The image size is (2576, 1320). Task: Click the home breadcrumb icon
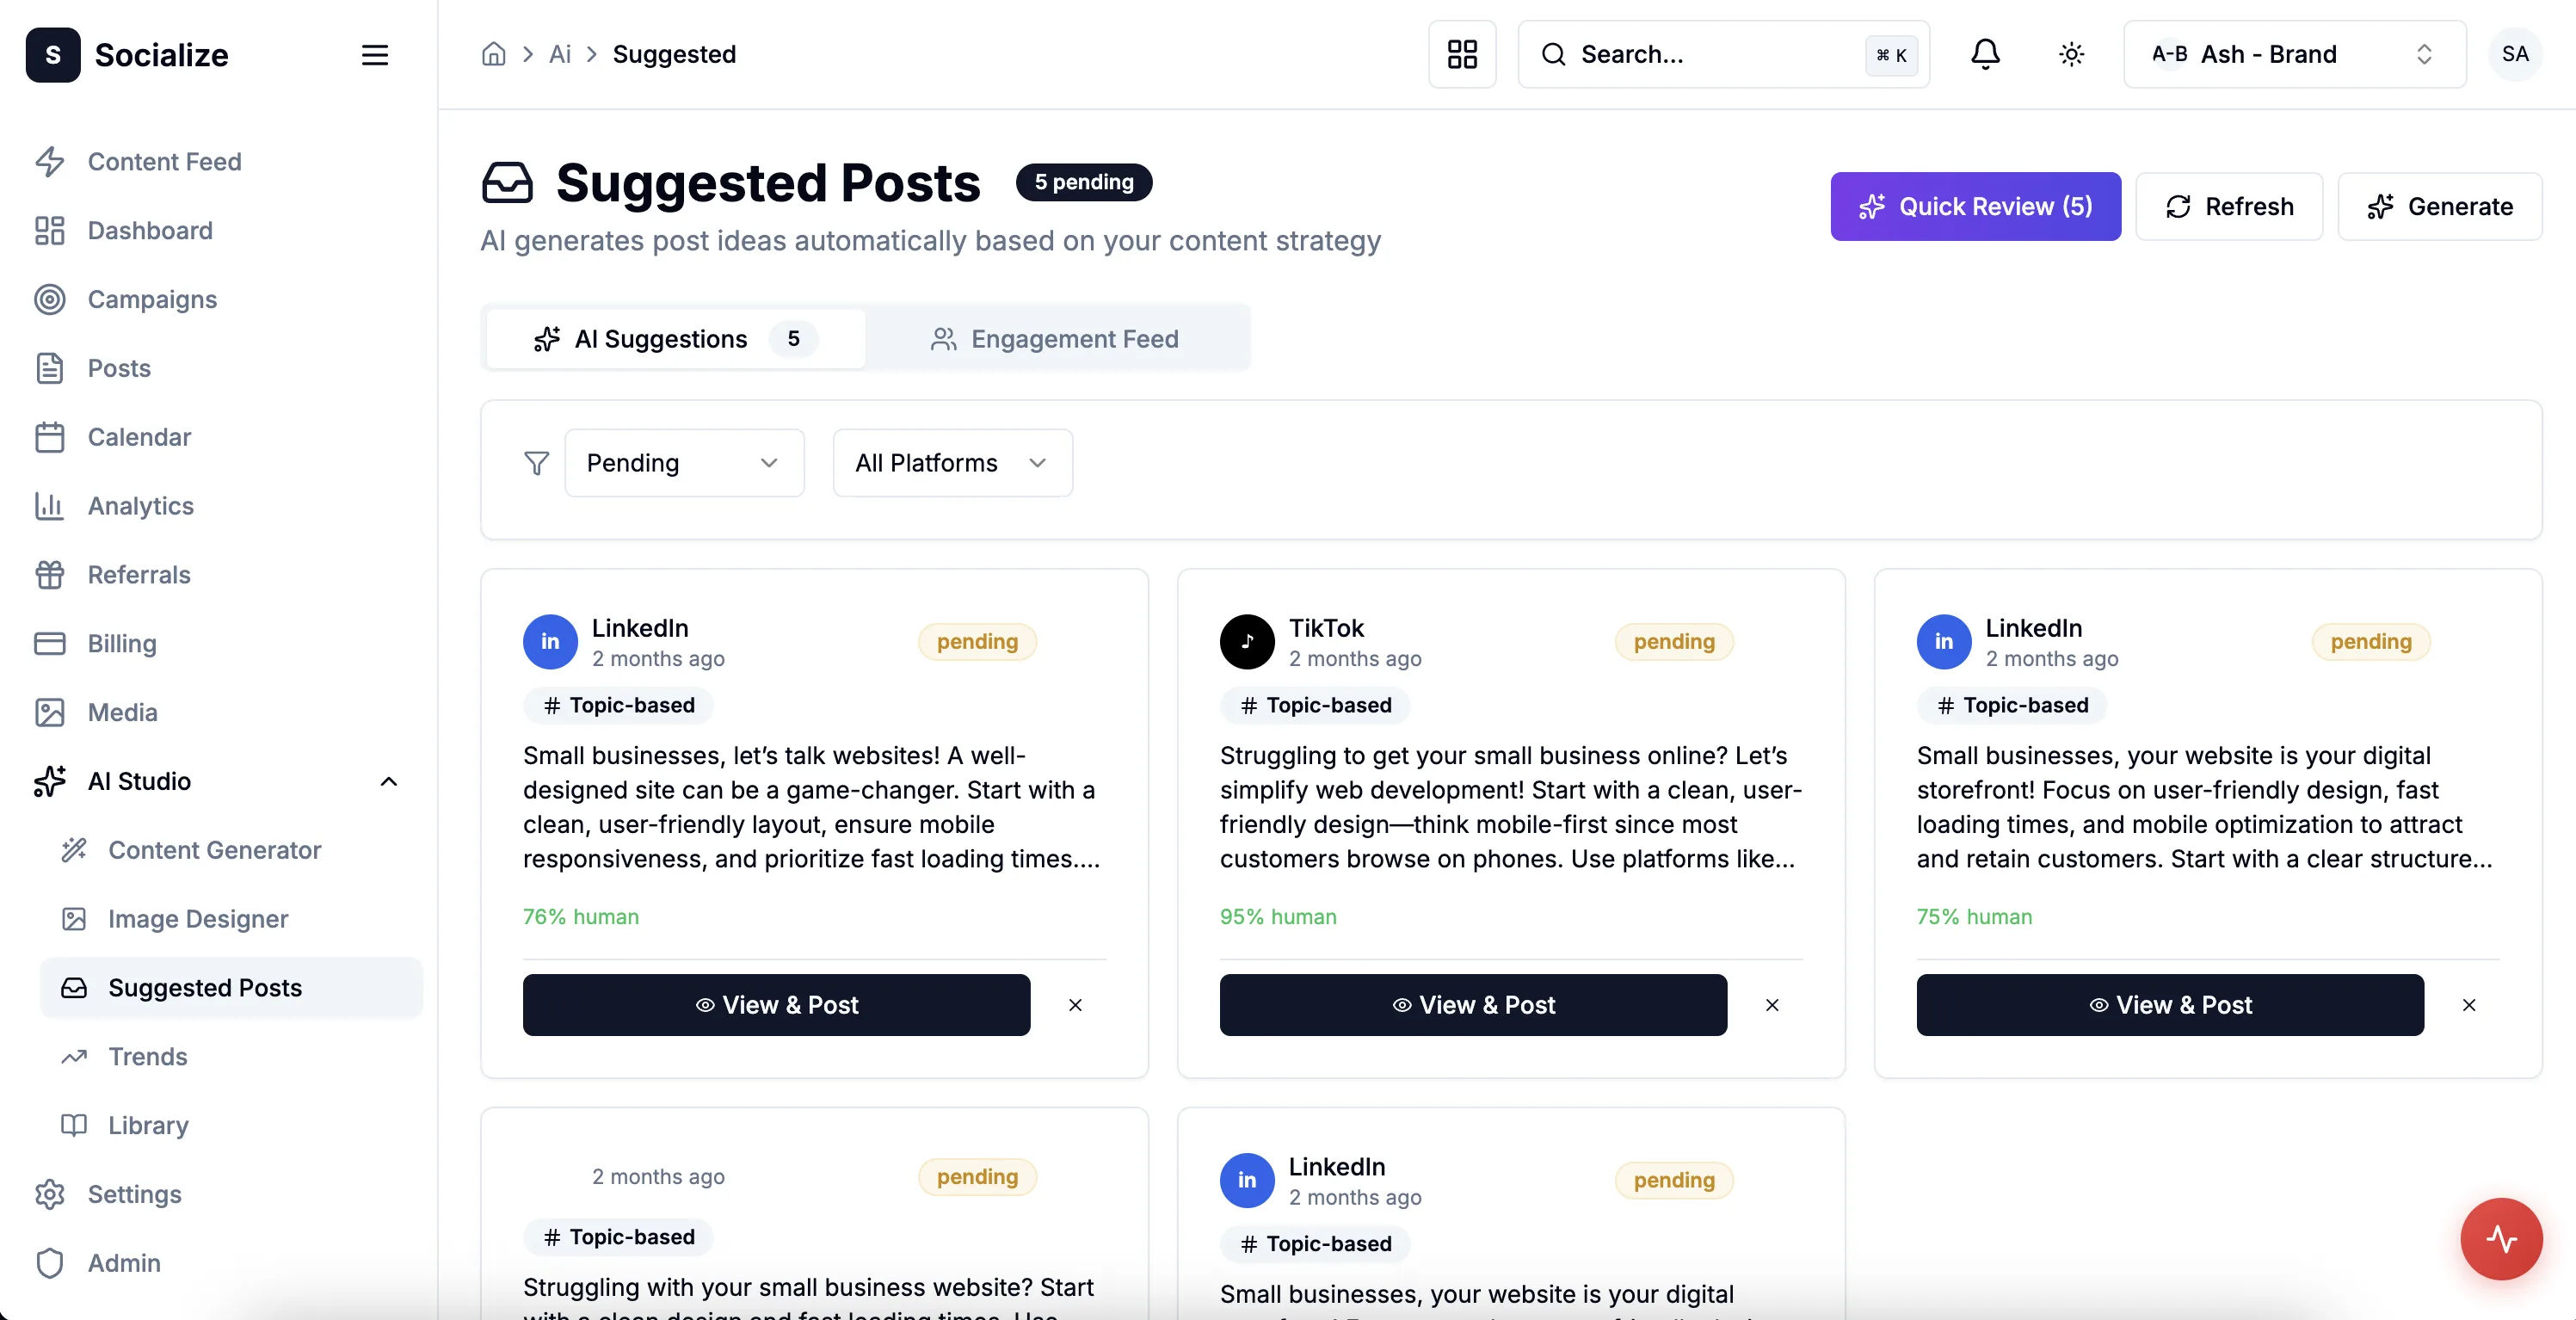pos(494,54)
